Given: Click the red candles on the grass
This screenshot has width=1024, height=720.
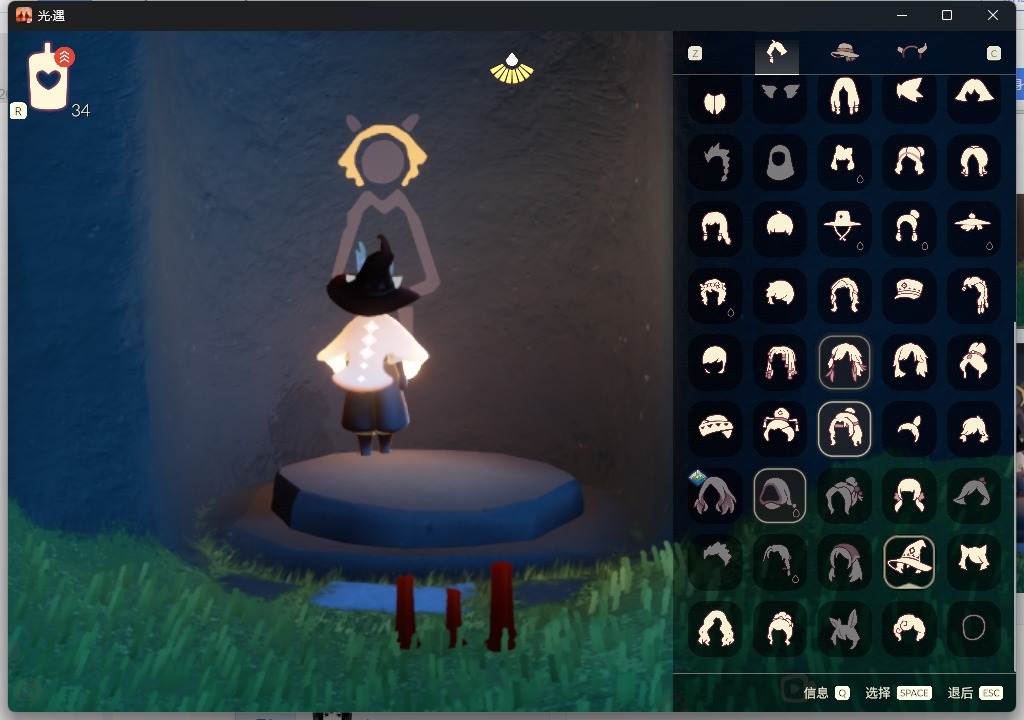Looking at the screenshot, I should pos(455,606).
